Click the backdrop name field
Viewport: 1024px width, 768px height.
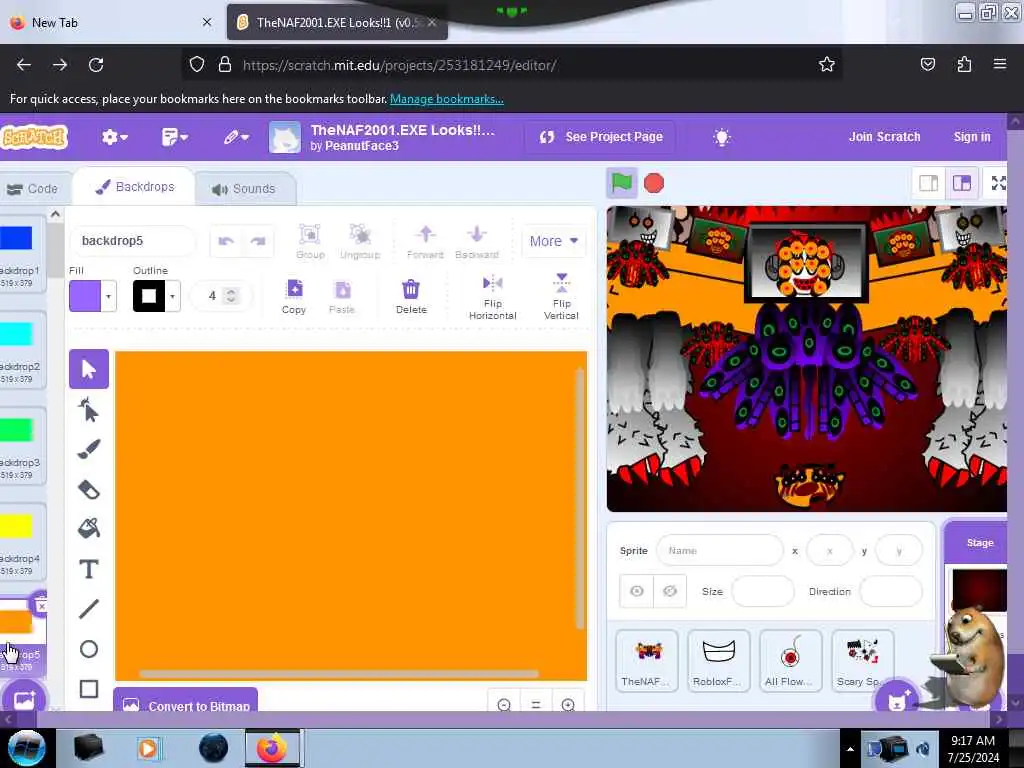(x=133, y=241)
